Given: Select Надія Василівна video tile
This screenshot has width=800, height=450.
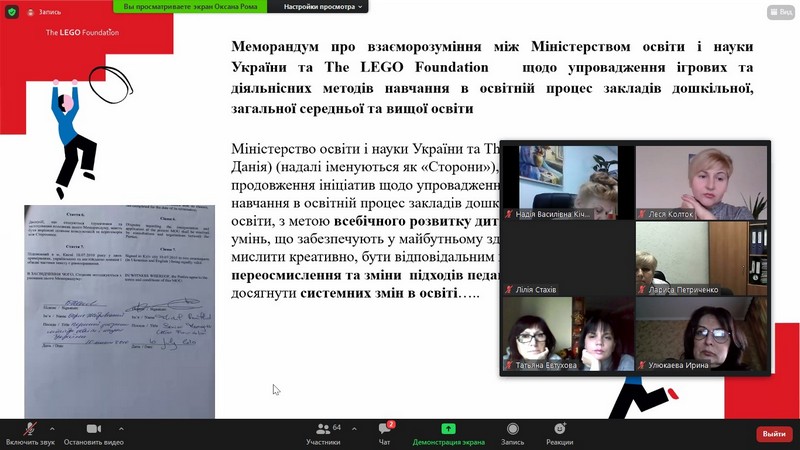Looking at the screenshot, I should click(x=568, y=183).
